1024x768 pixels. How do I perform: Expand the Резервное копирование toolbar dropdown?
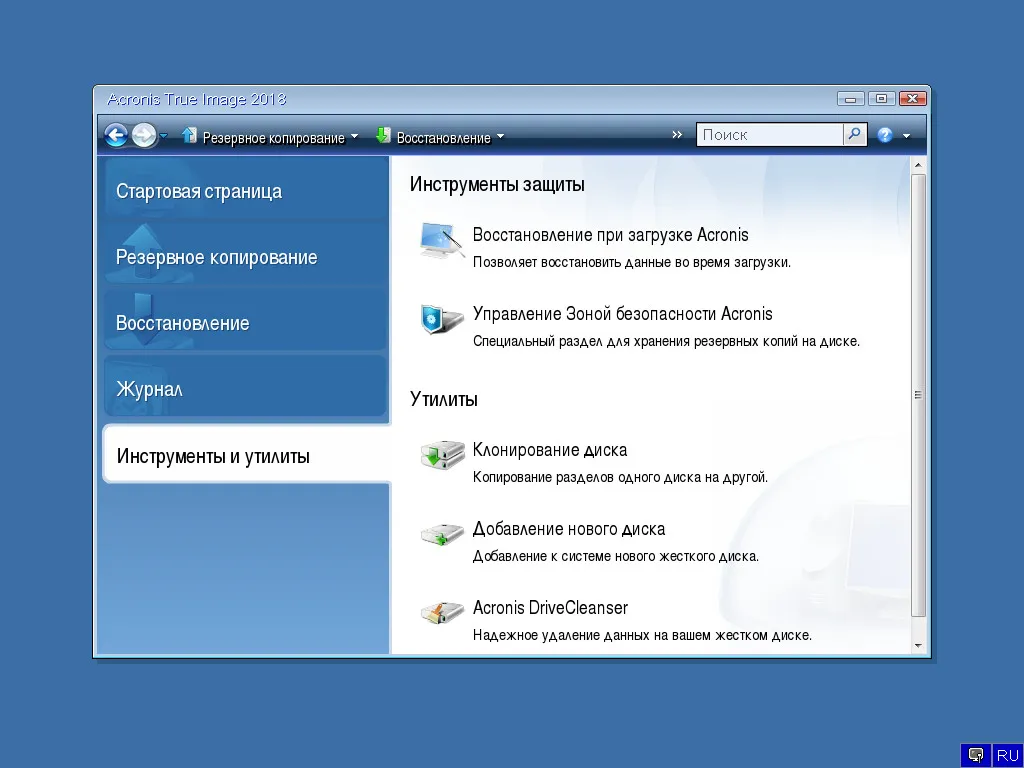pos(355,136)
